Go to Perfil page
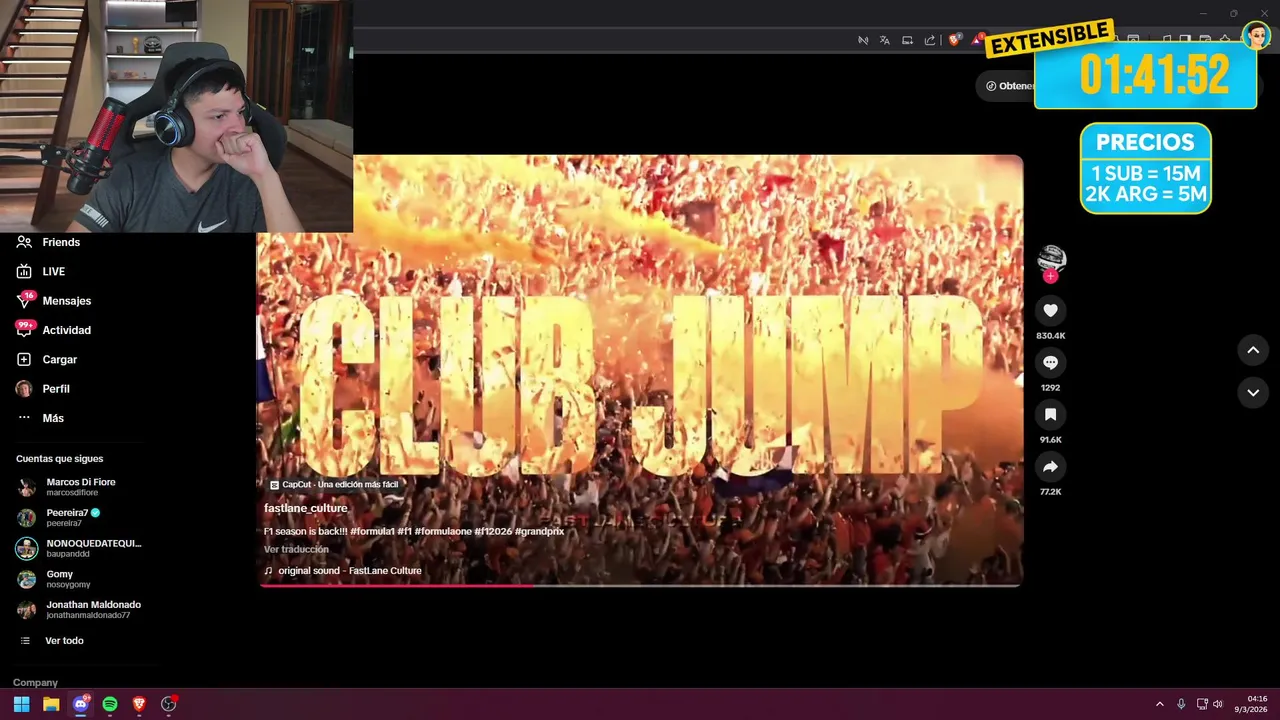The height and width of the screenshot is (720, 1280). tap(43, 388)
